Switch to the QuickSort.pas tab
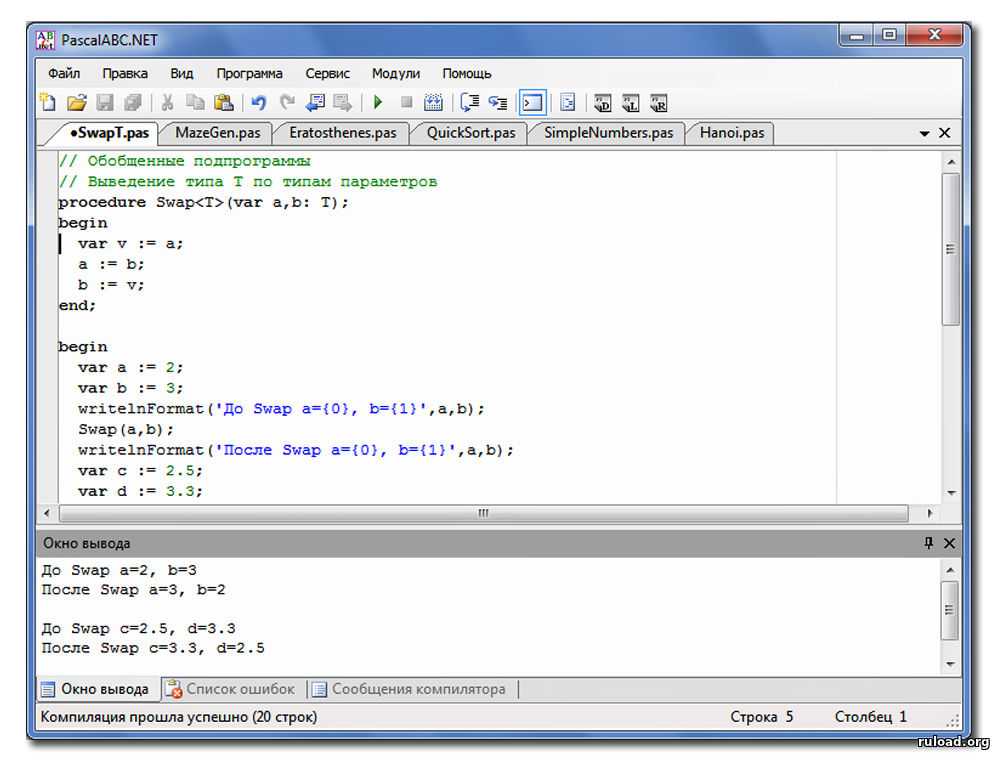 pos(471,133)
